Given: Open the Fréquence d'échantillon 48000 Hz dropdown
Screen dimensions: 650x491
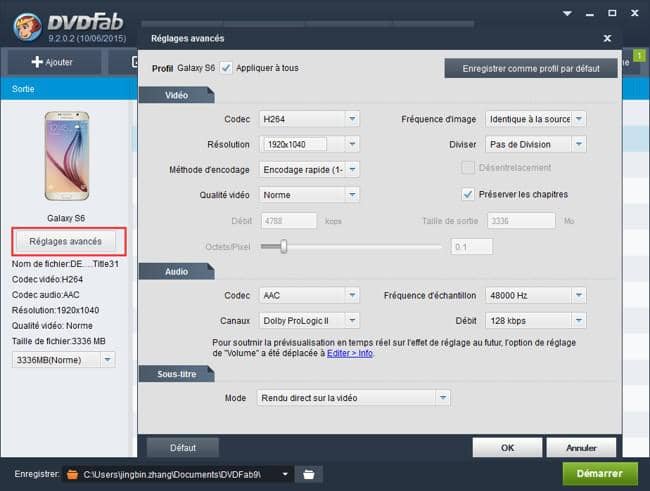Looking at the screenshot, I should (536, 295).
